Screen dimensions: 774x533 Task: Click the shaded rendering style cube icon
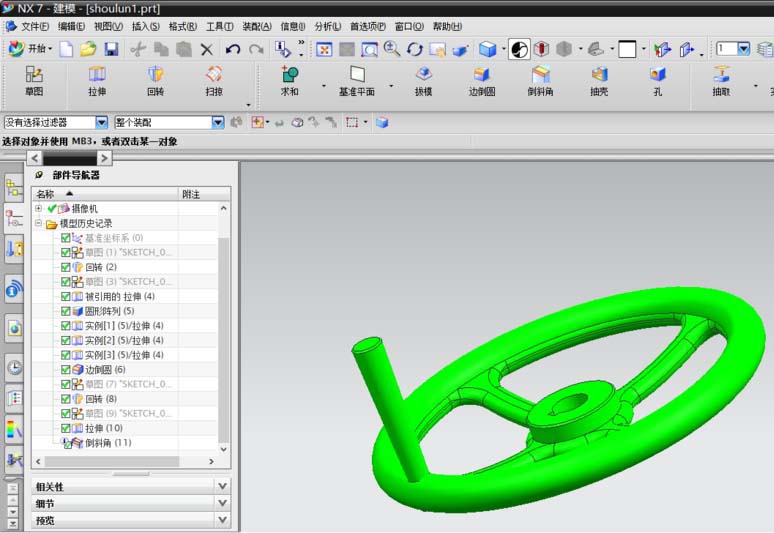point(488,49)
